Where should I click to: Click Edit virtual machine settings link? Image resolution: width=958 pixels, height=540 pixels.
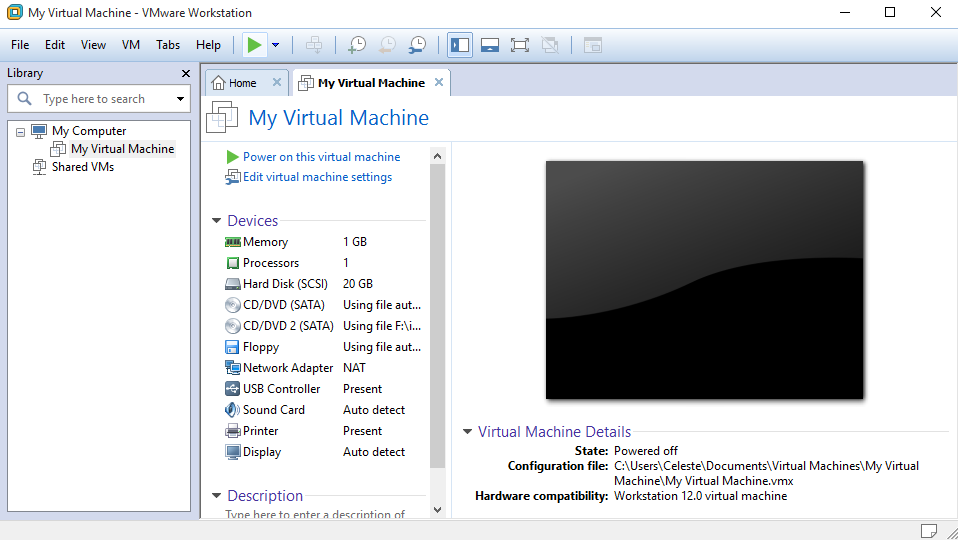pos(317,177)
